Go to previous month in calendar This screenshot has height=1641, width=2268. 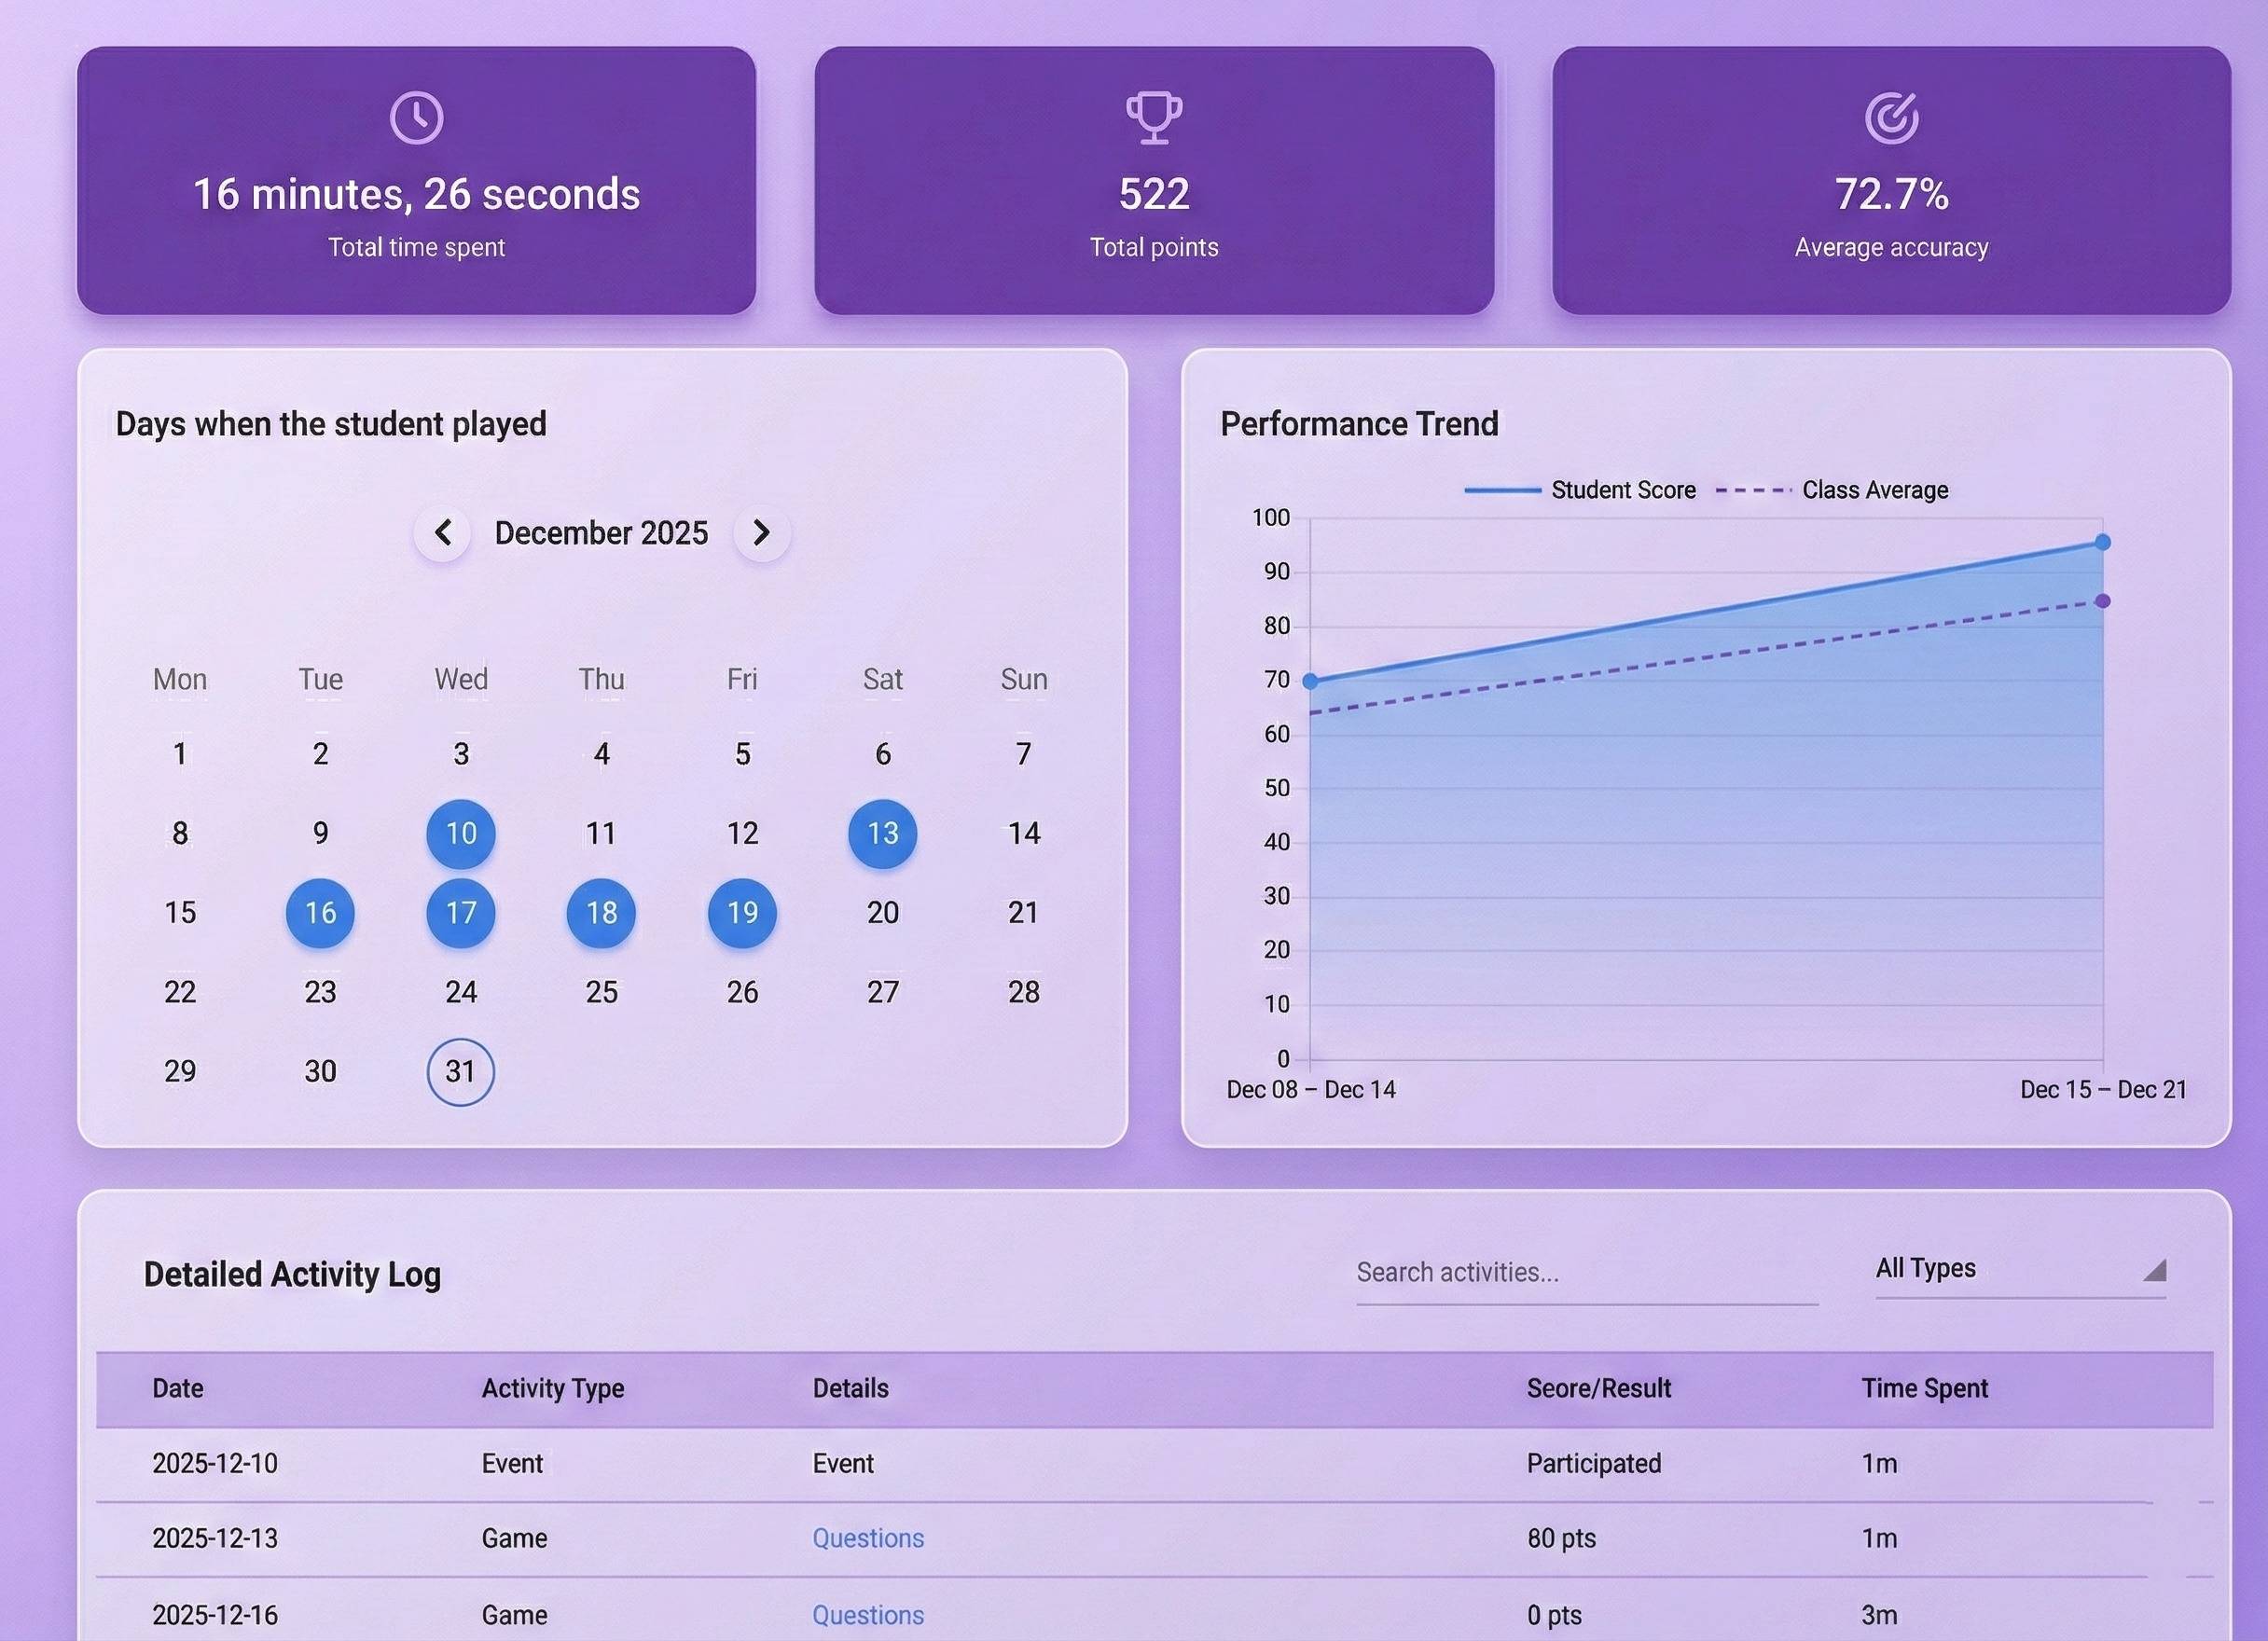click(x=443, y=533)
